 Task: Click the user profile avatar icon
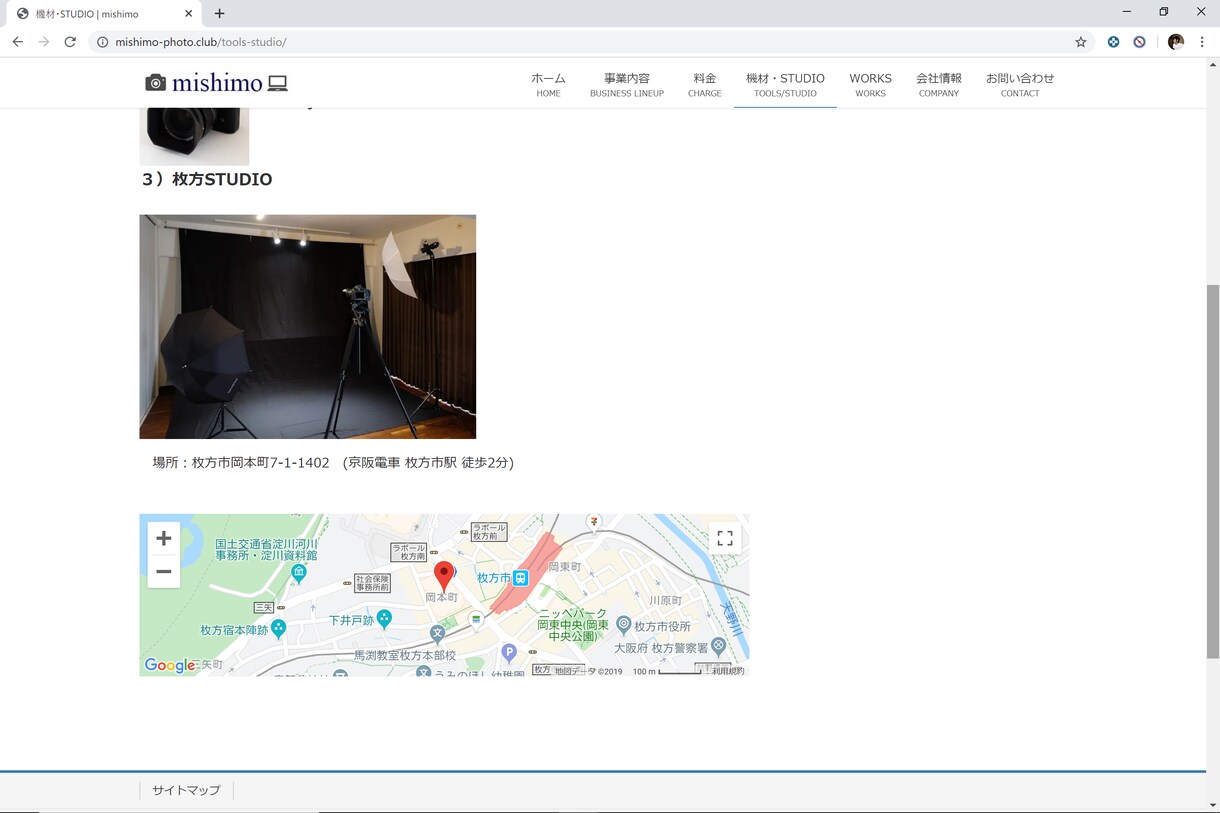(x=1175, y=42)
